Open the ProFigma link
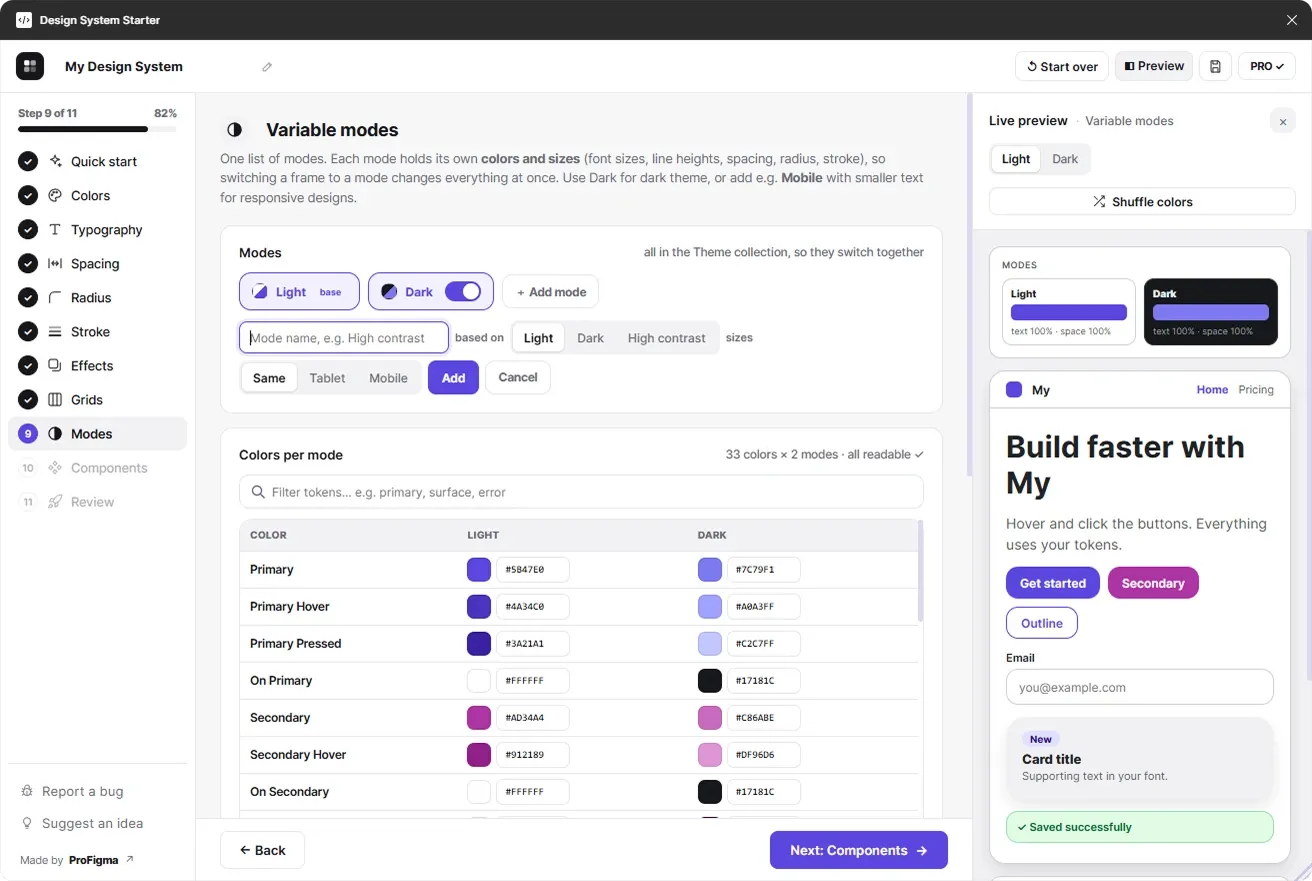This screenshot has height=881, width=1312. (101, 860)
